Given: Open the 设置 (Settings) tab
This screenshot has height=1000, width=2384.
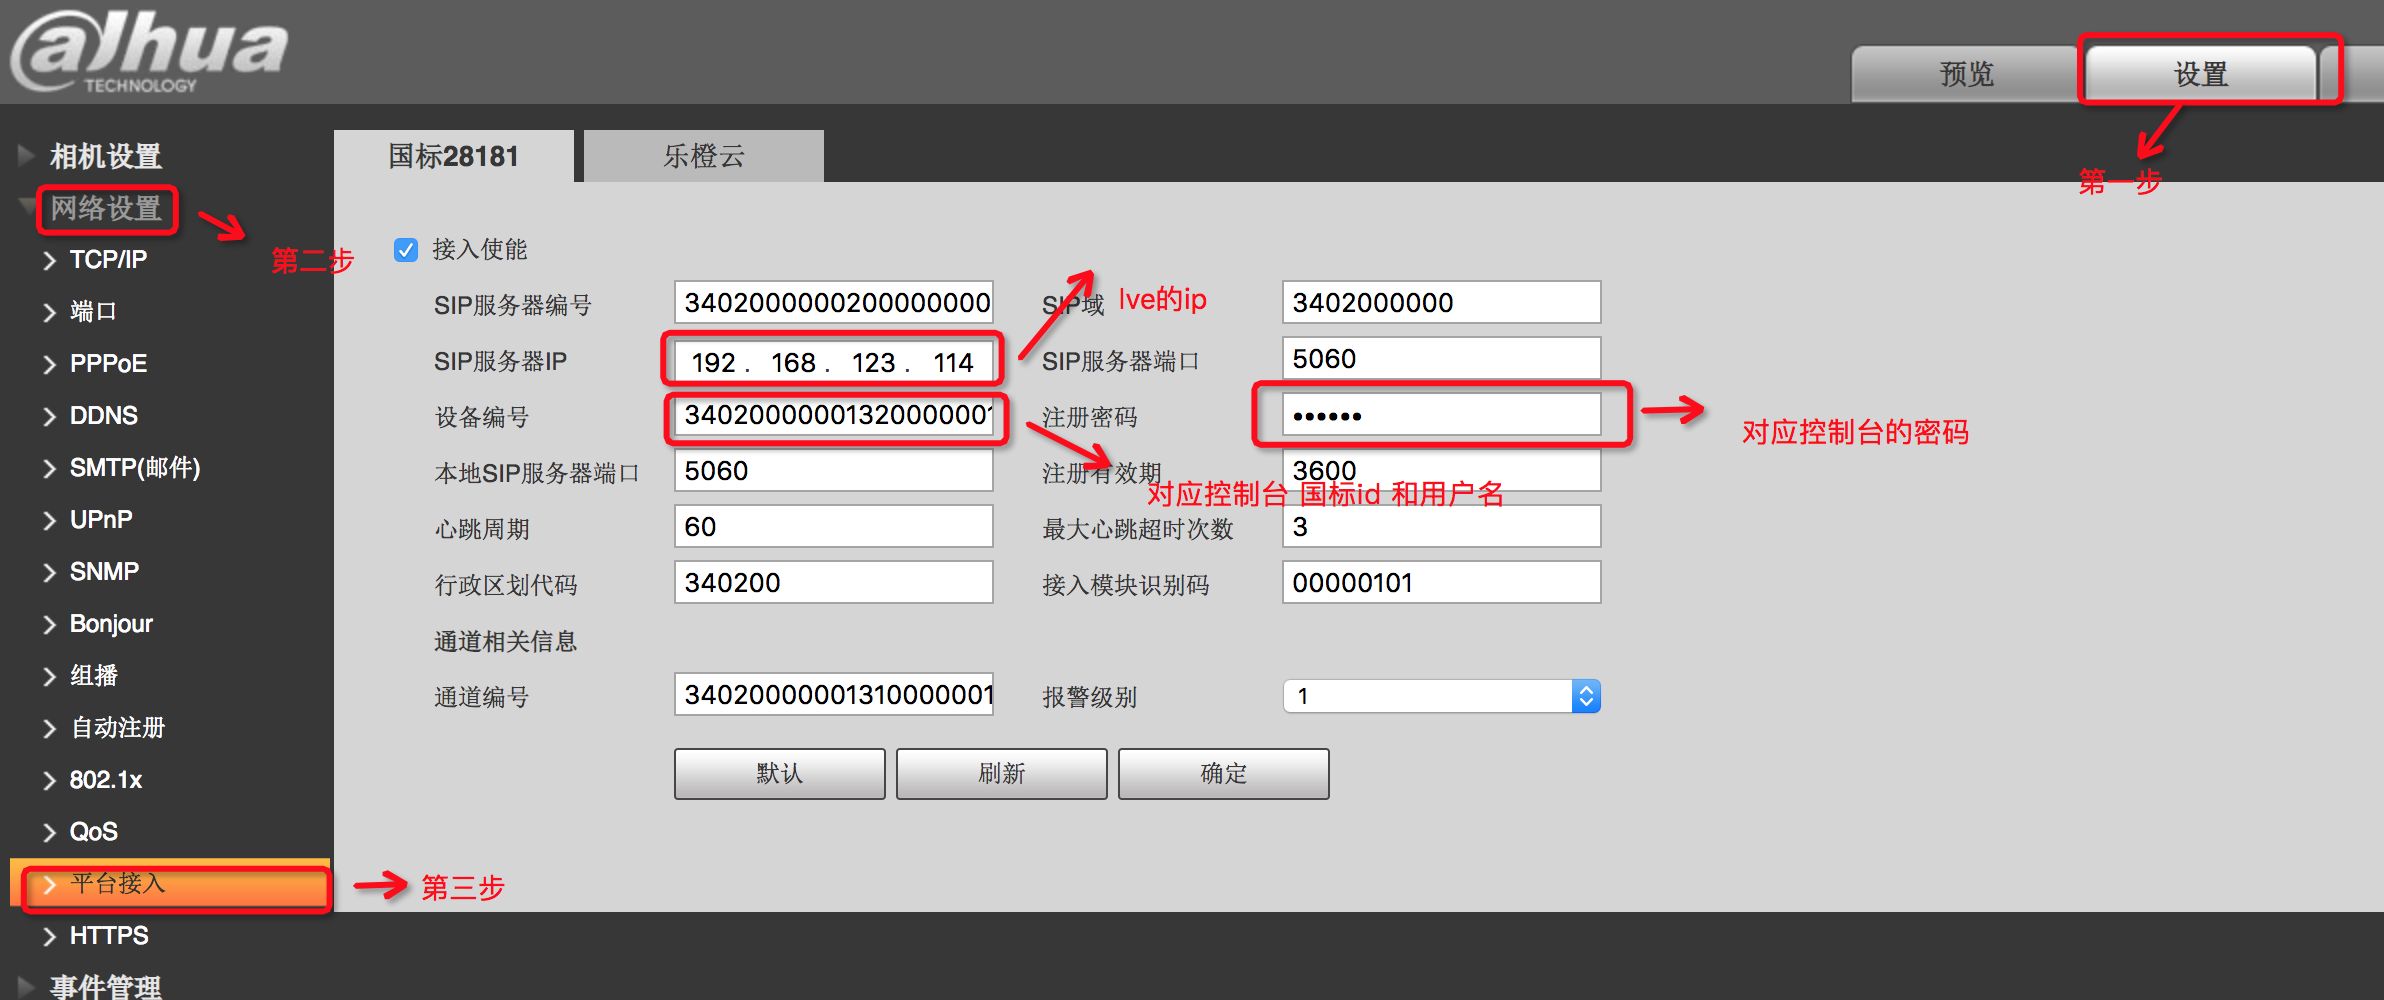Looking at the screenshot, I should point(2201,74).
